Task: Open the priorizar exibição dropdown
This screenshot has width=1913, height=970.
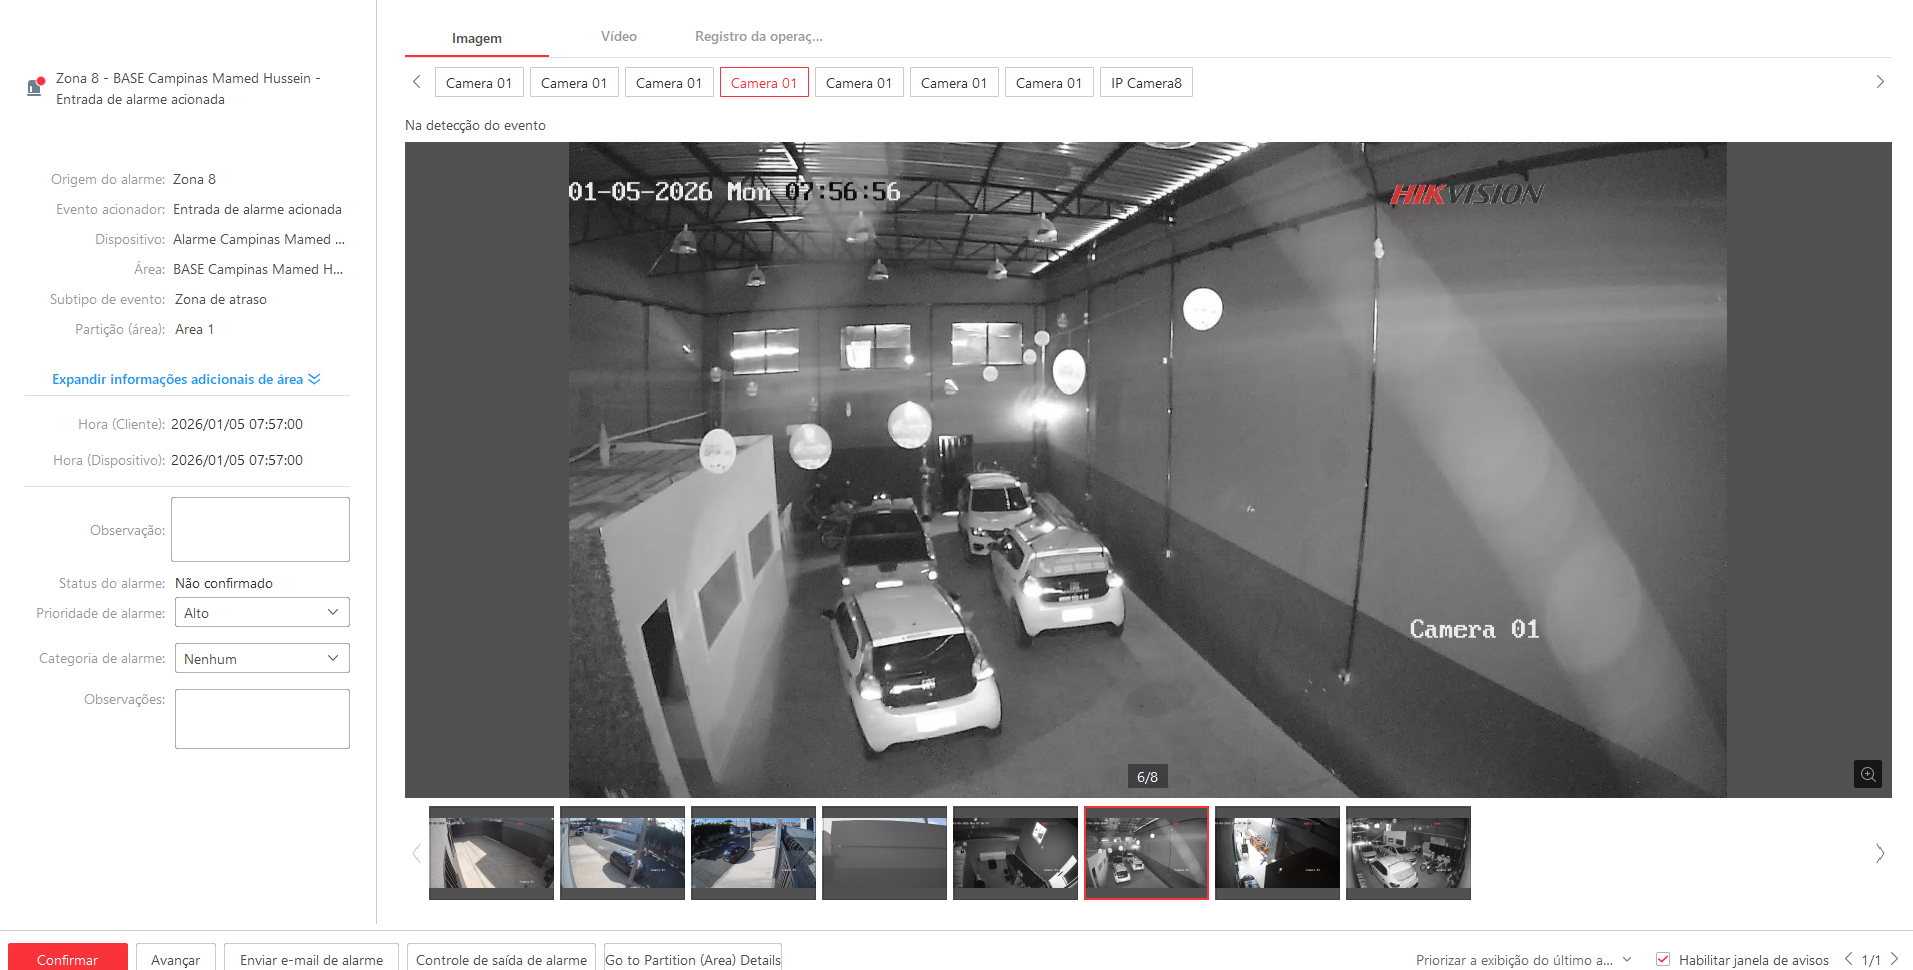Action: pyautogui.click(x=1523, y=959)
